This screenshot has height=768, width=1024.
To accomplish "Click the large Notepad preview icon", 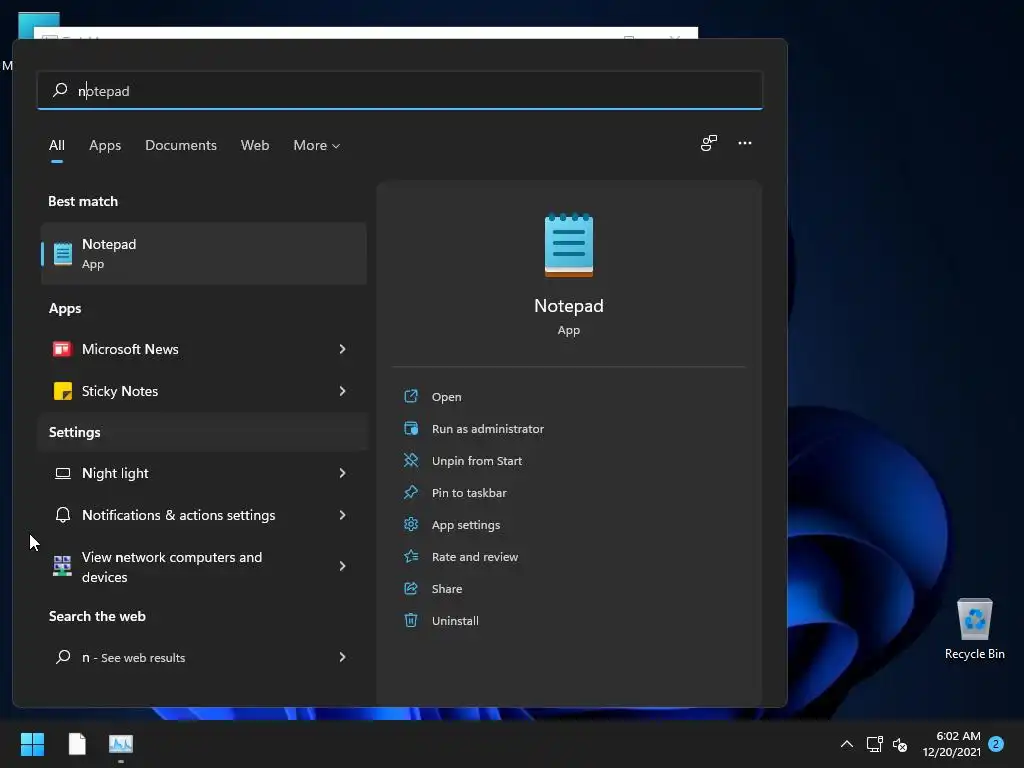I will click(x=569, y=246).
